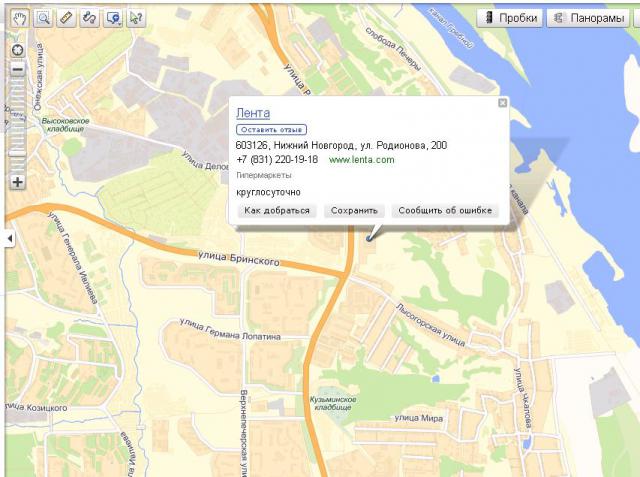Click the locate me compass button
Screen dimensions: 640x477
tap(17, 51)
